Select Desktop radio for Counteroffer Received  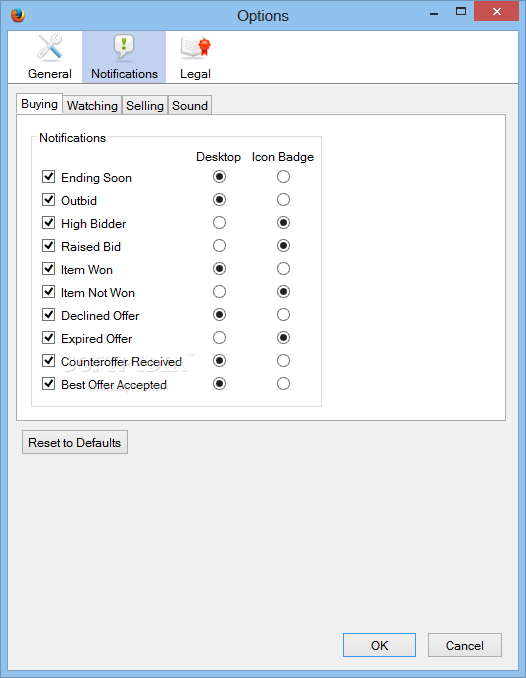219,361
